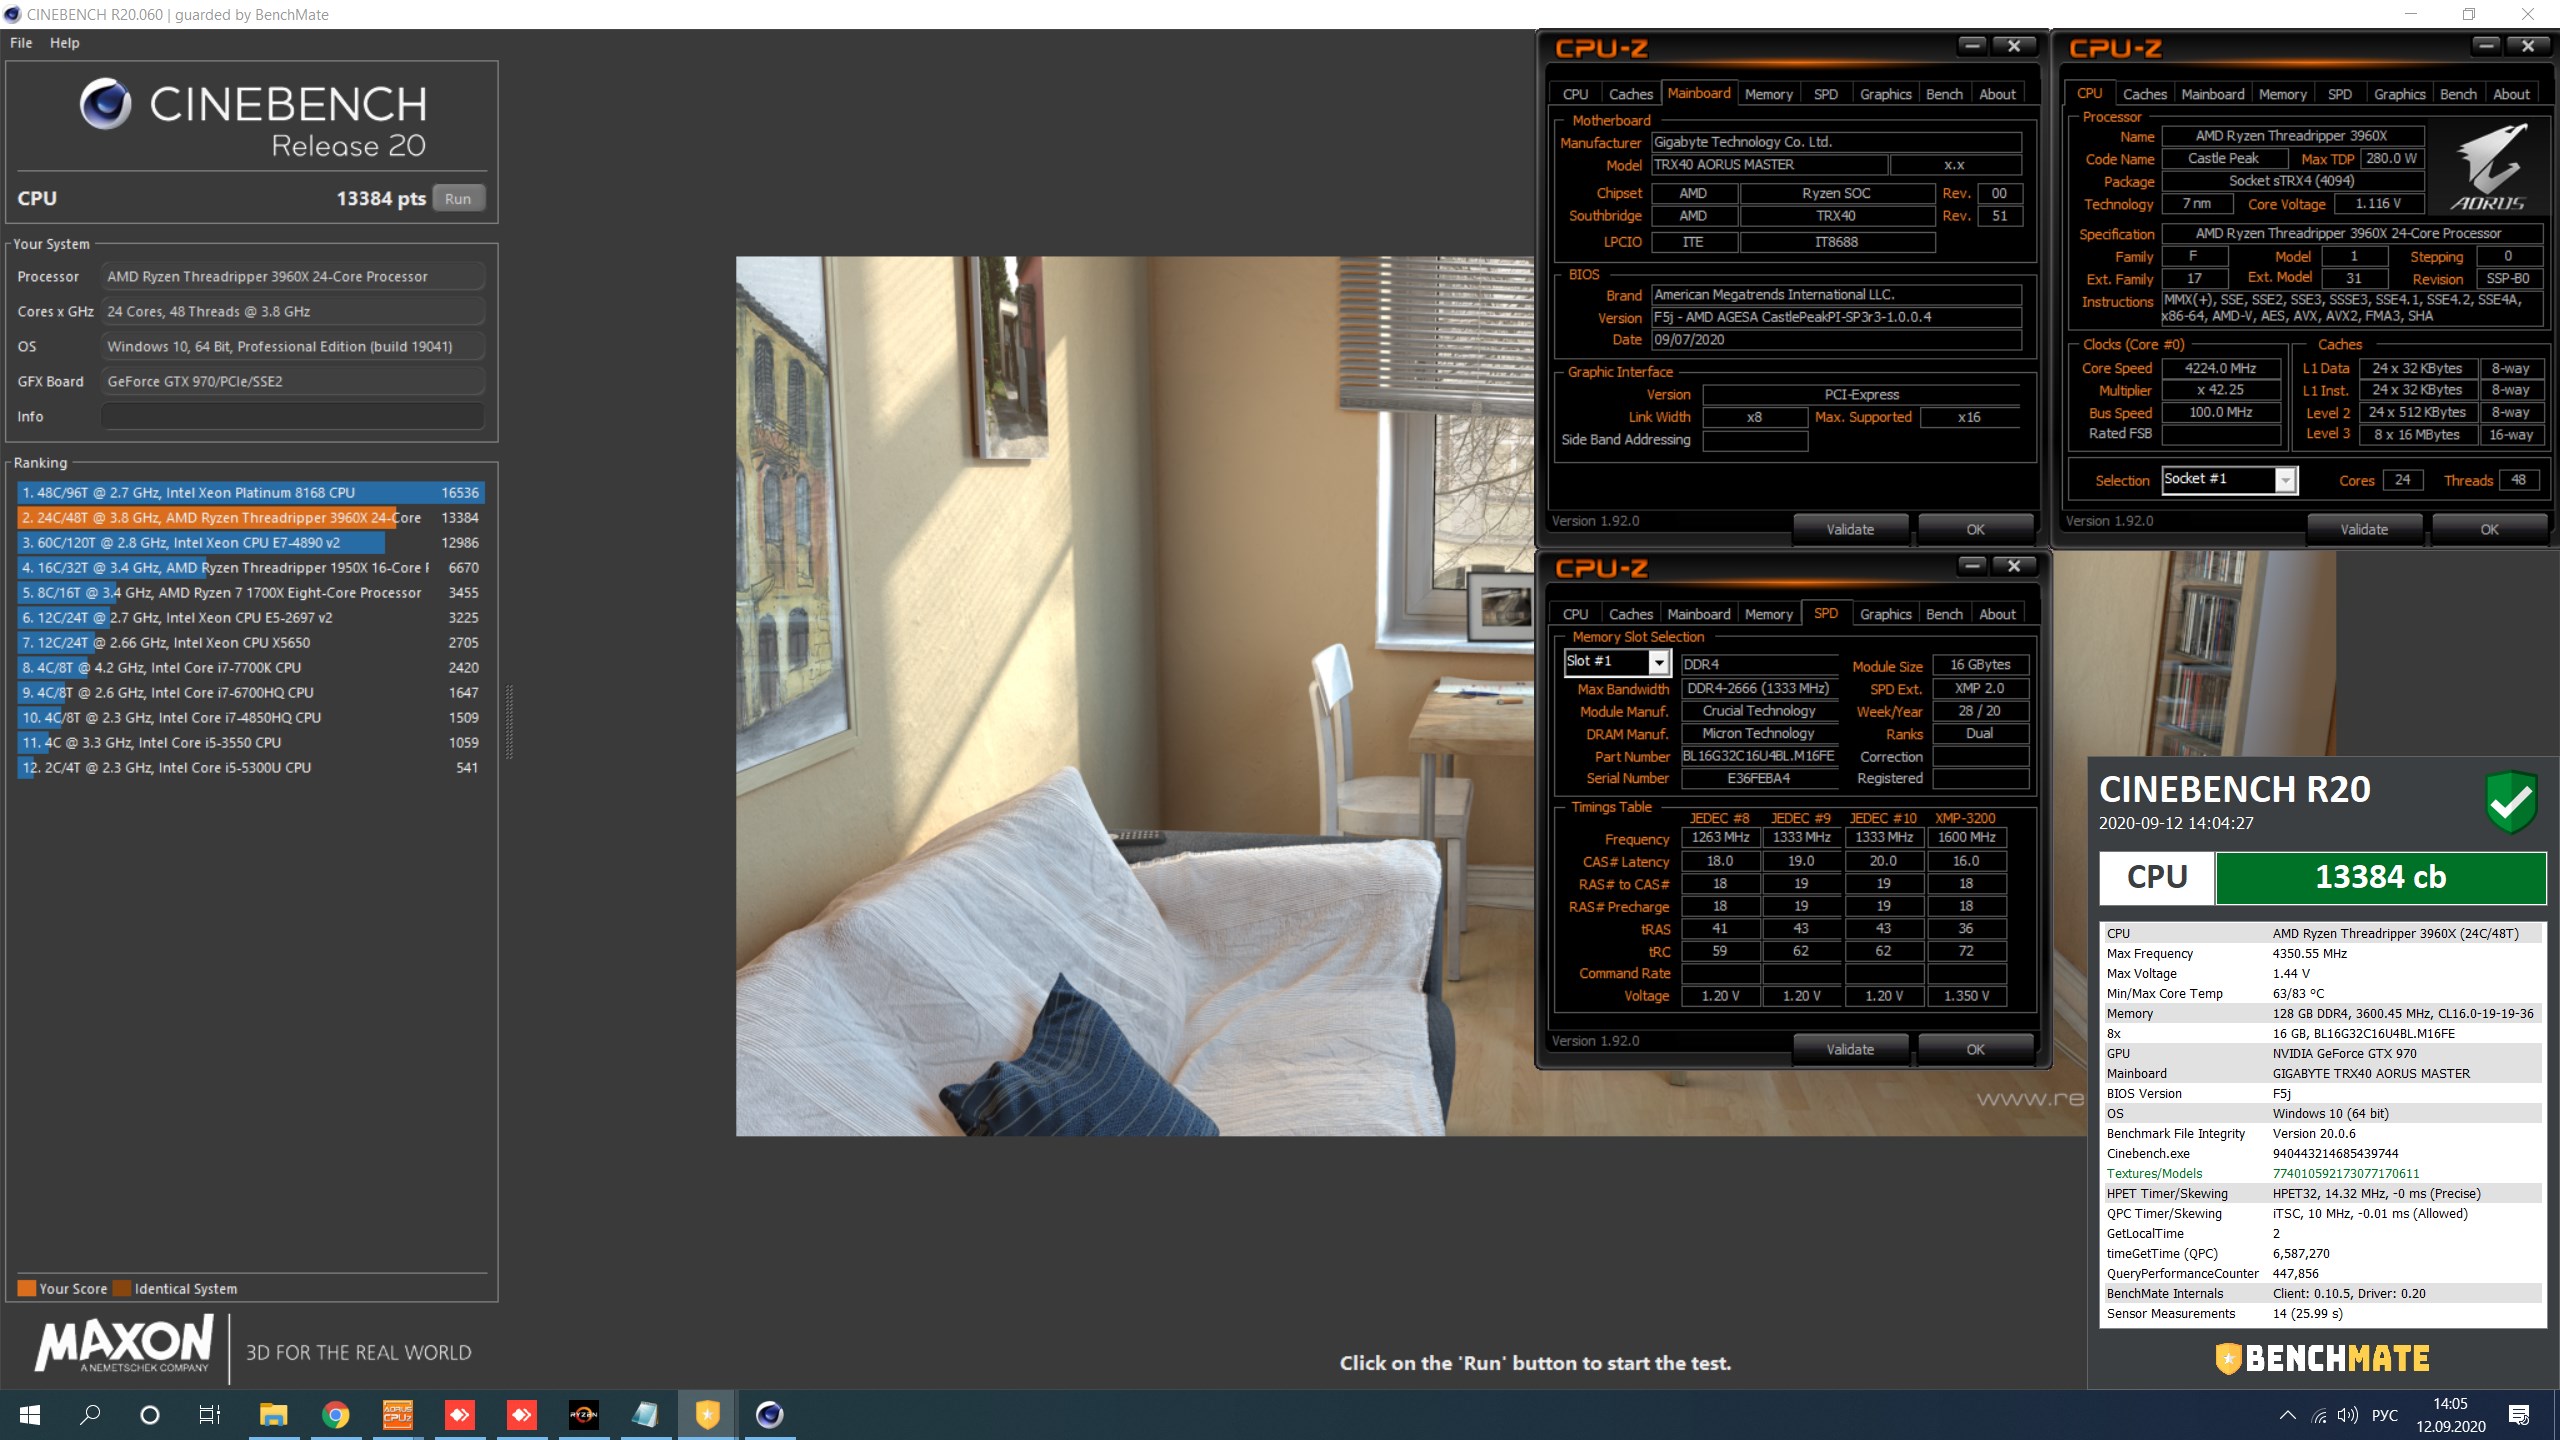Image resolution: width=2560 pixels, height=1440 pixels.
Task: Open taskbar search magnifier
Action: 90,1414
